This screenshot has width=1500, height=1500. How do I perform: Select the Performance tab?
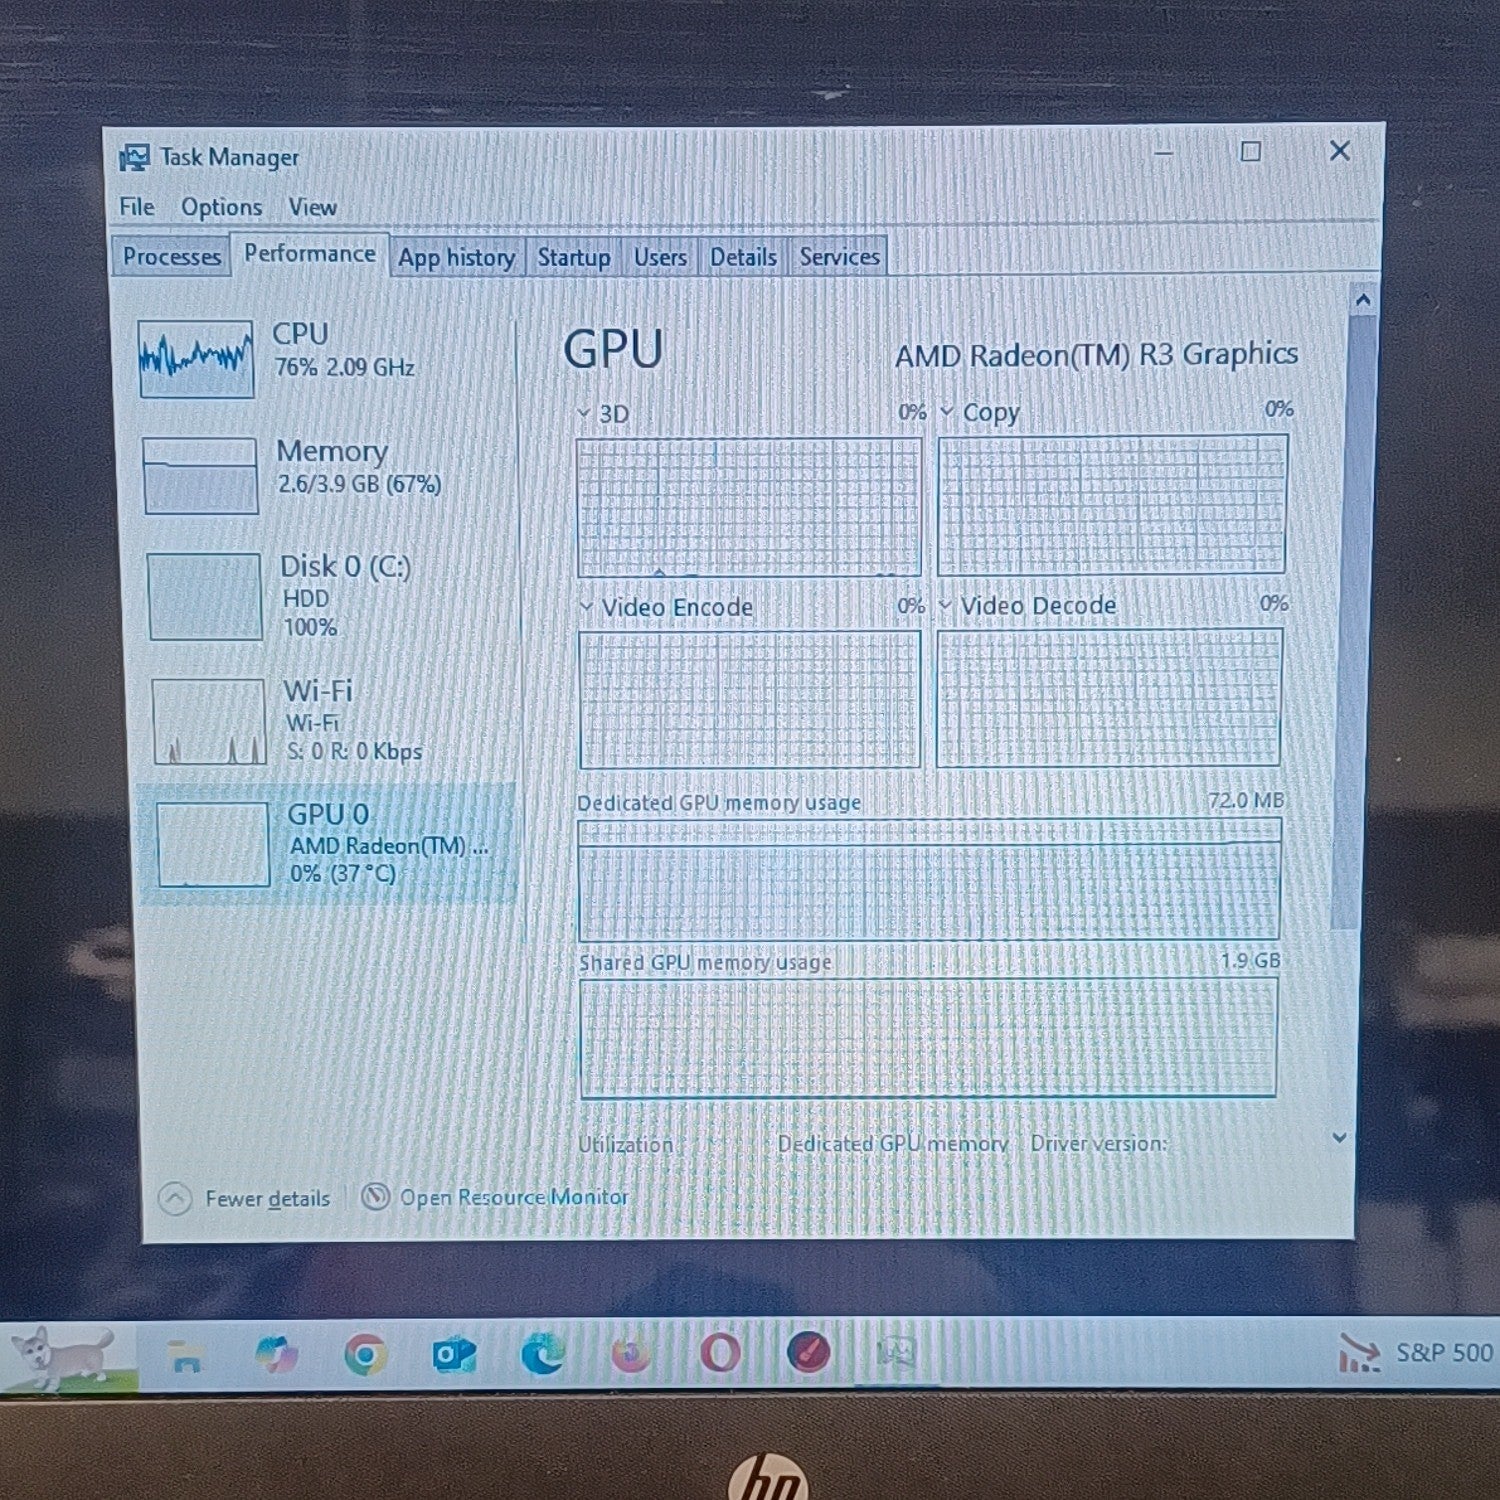point(310,254)
